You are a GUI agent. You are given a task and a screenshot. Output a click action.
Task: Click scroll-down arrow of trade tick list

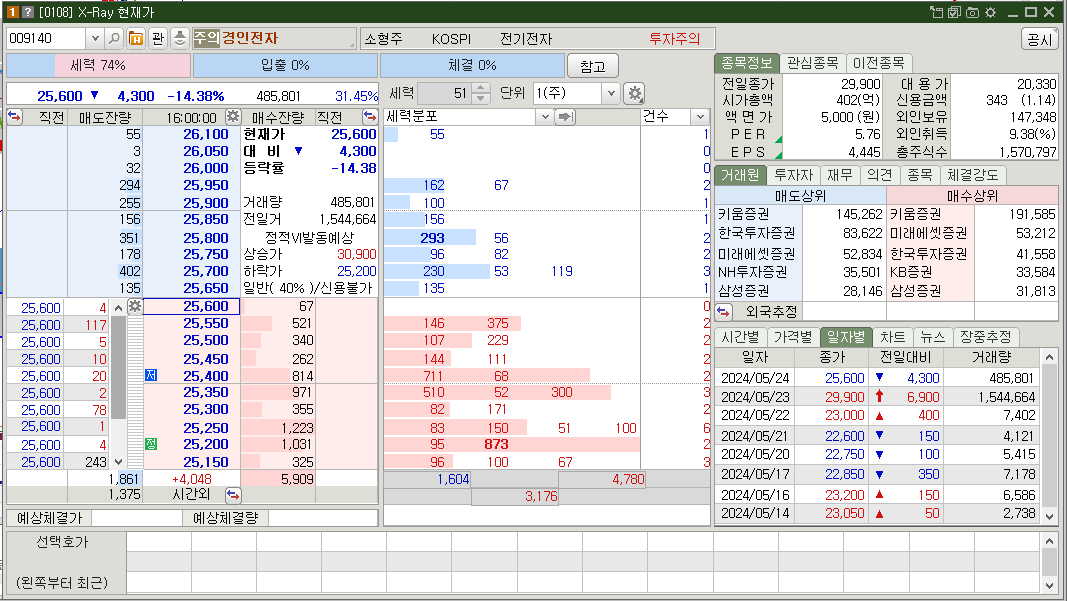118,461
